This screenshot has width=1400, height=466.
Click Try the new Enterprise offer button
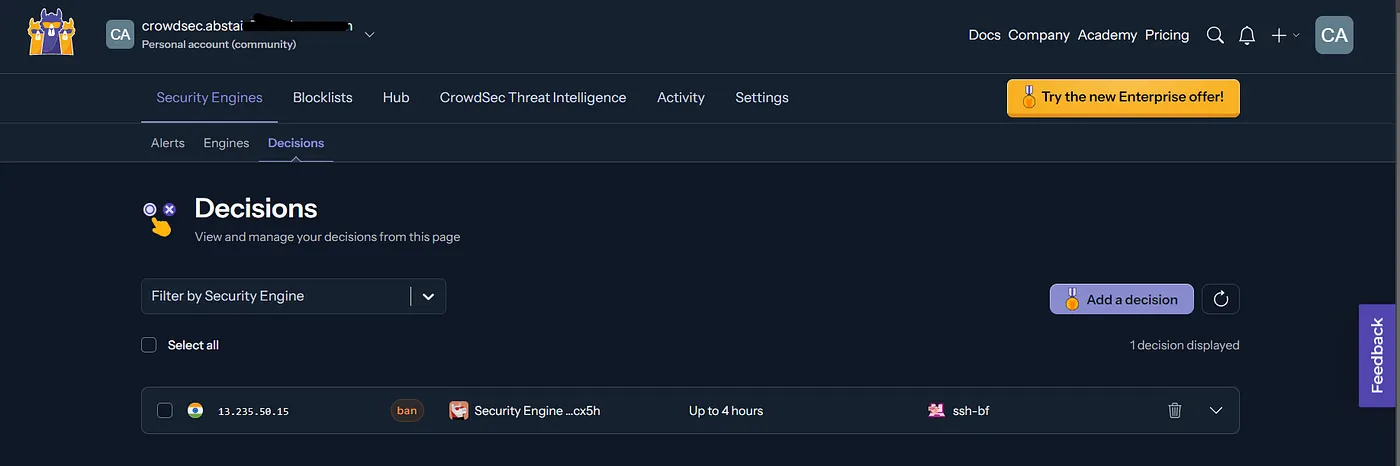click(1123, 98)
